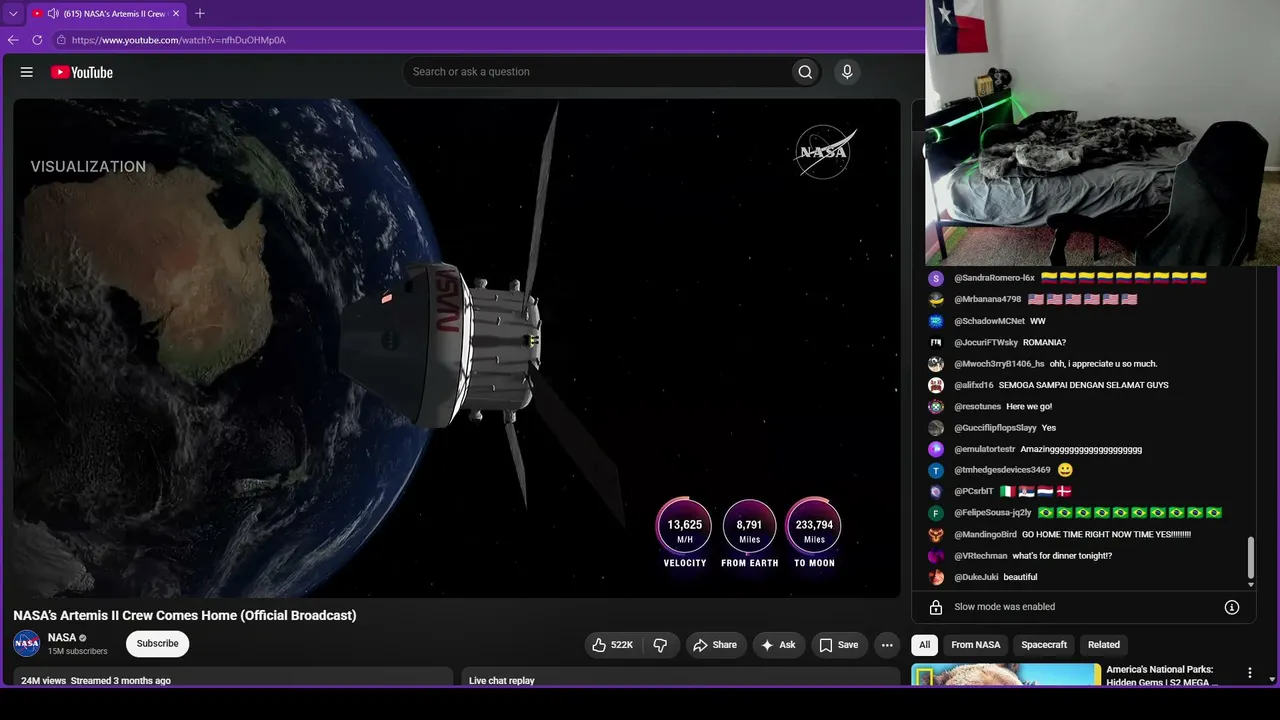This screenshot has width=1280, height=720.
Task: Click the browser address bar URL
Action: (179, 40)
